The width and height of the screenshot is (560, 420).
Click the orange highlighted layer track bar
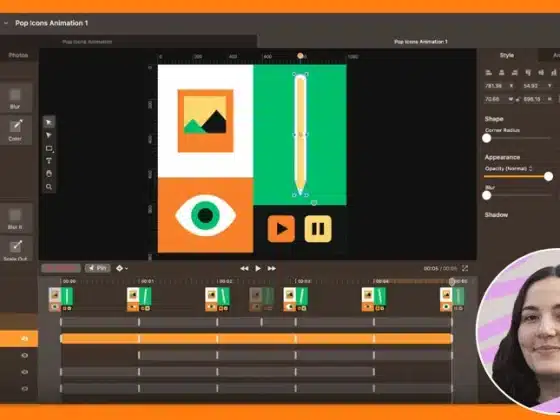[256, 339]
